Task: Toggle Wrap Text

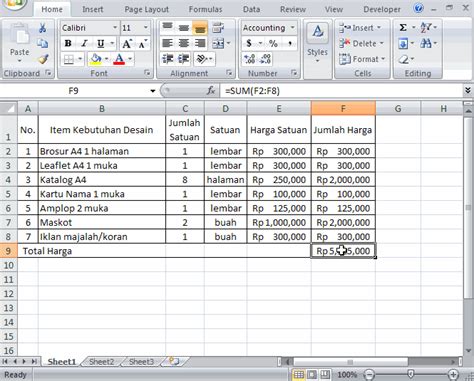Action: (x=218, y=28)
